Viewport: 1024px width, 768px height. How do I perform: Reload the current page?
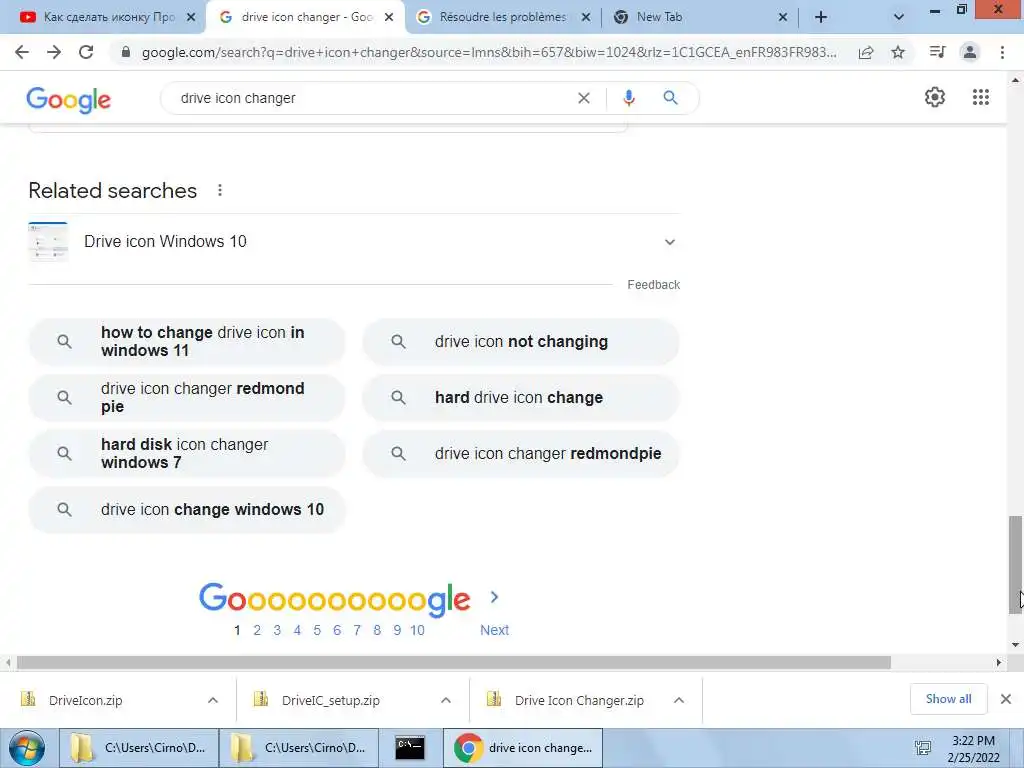86,52
